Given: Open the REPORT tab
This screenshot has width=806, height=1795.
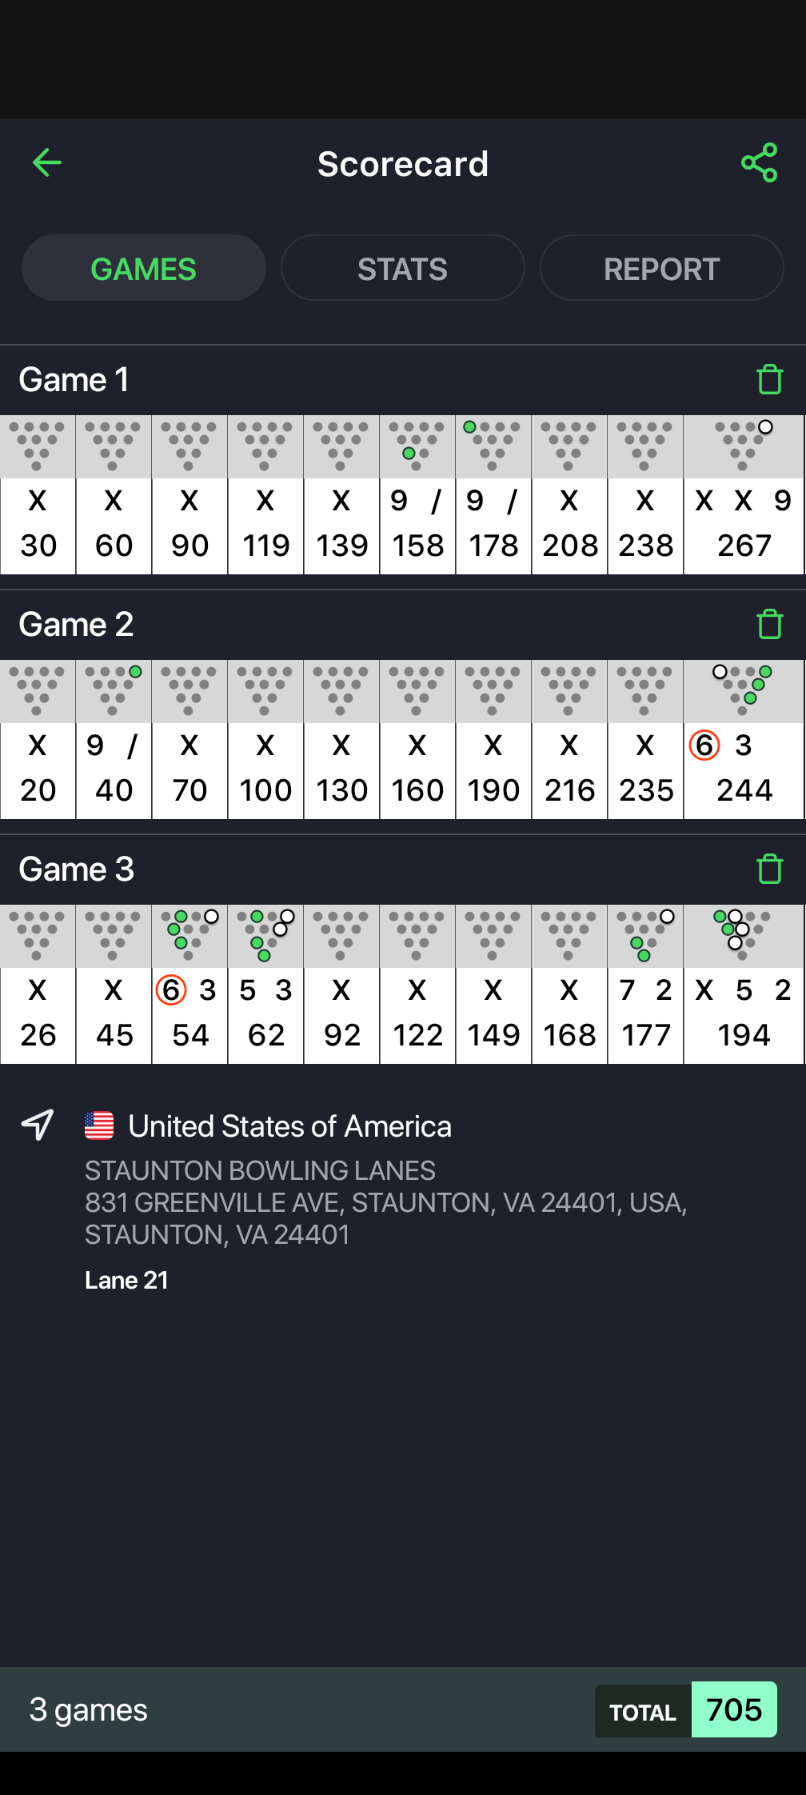Looking at the screenshot, I should pos(661,269).
